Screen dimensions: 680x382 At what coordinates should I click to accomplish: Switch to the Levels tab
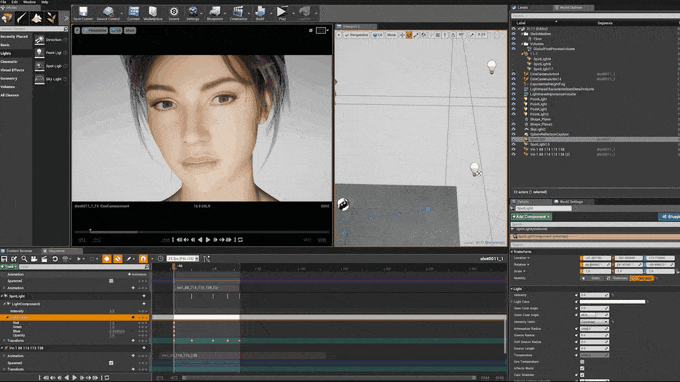523,8
